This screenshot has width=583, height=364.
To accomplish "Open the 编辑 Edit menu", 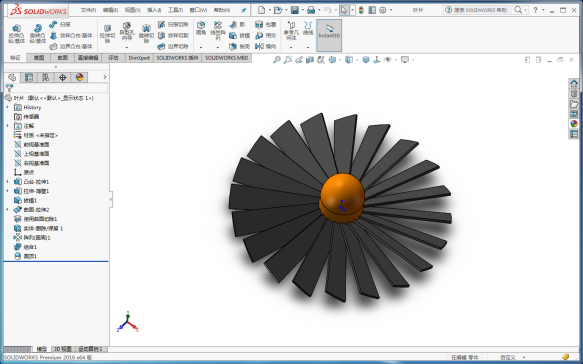I will point(110,10).
